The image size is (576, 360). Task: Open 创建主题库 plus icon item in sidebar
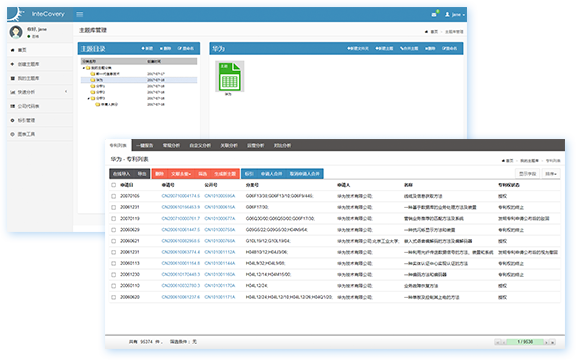pyautogui.click(x=12, y=64)
